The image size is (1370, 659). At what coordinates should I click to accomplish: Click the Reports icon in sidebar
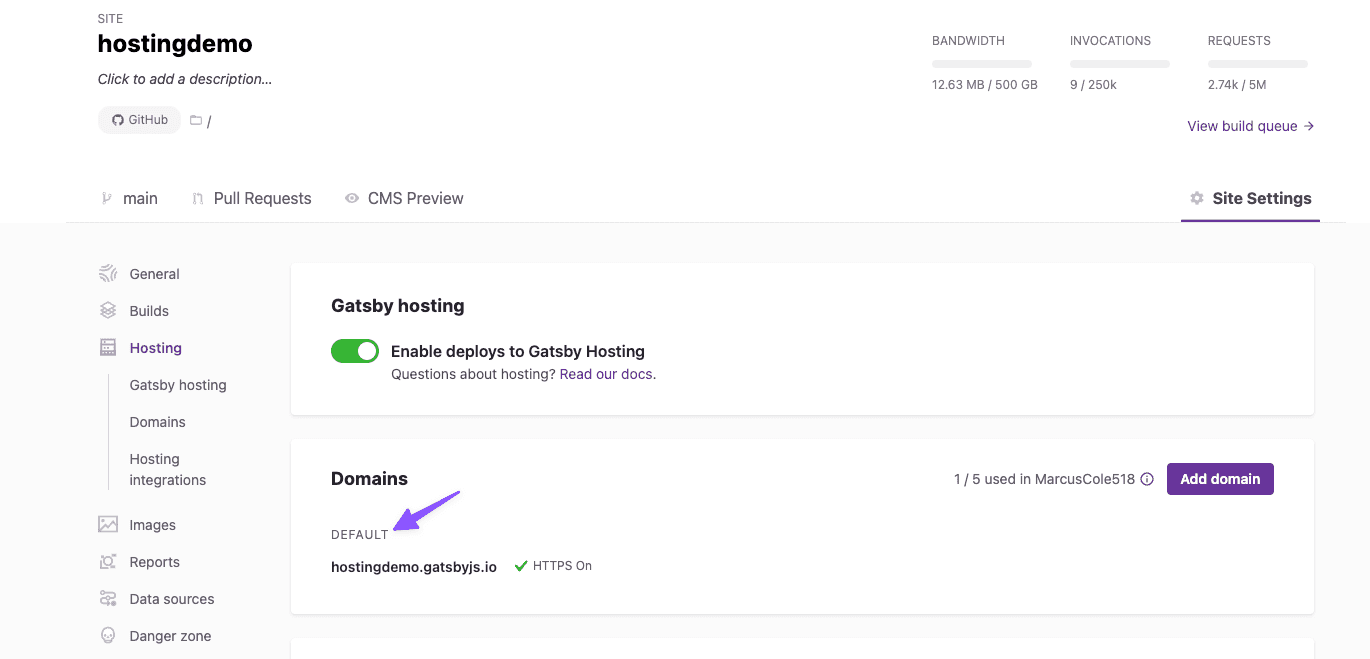coord(108,562)
